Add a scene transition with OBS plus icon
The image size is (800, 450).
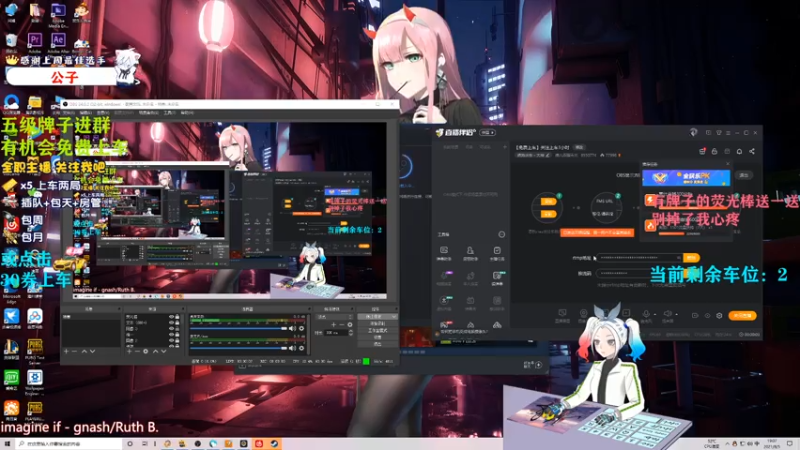[x=333, y=324]
